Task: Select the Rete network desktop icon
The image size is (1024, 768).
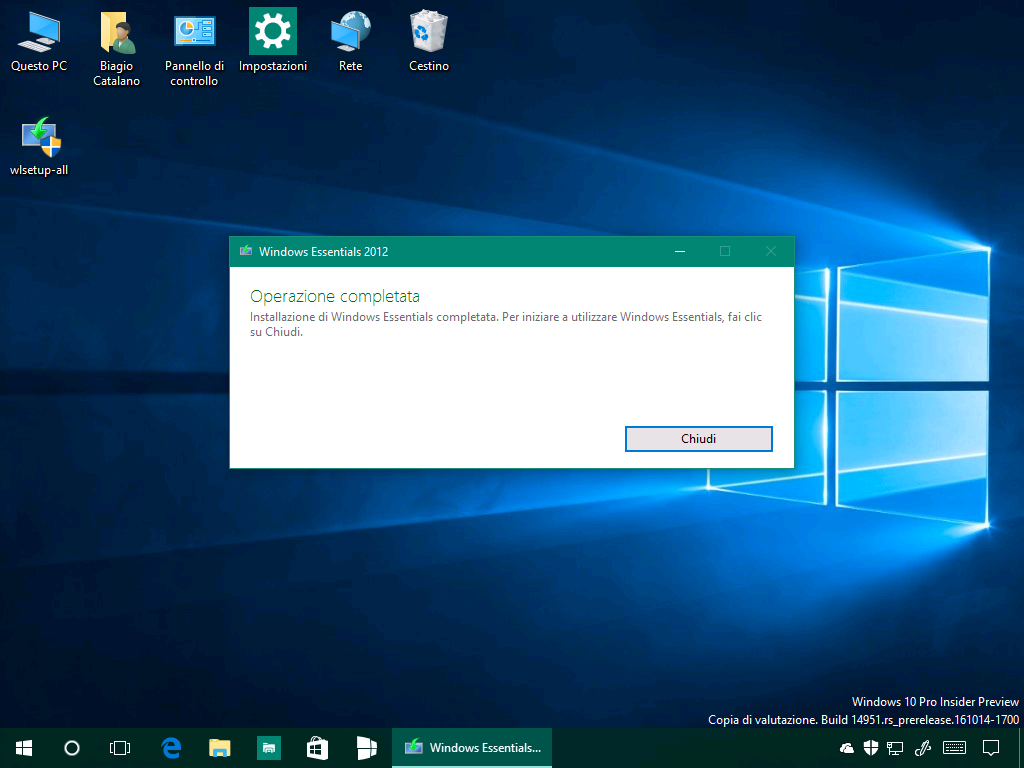Action: (350, 40)
